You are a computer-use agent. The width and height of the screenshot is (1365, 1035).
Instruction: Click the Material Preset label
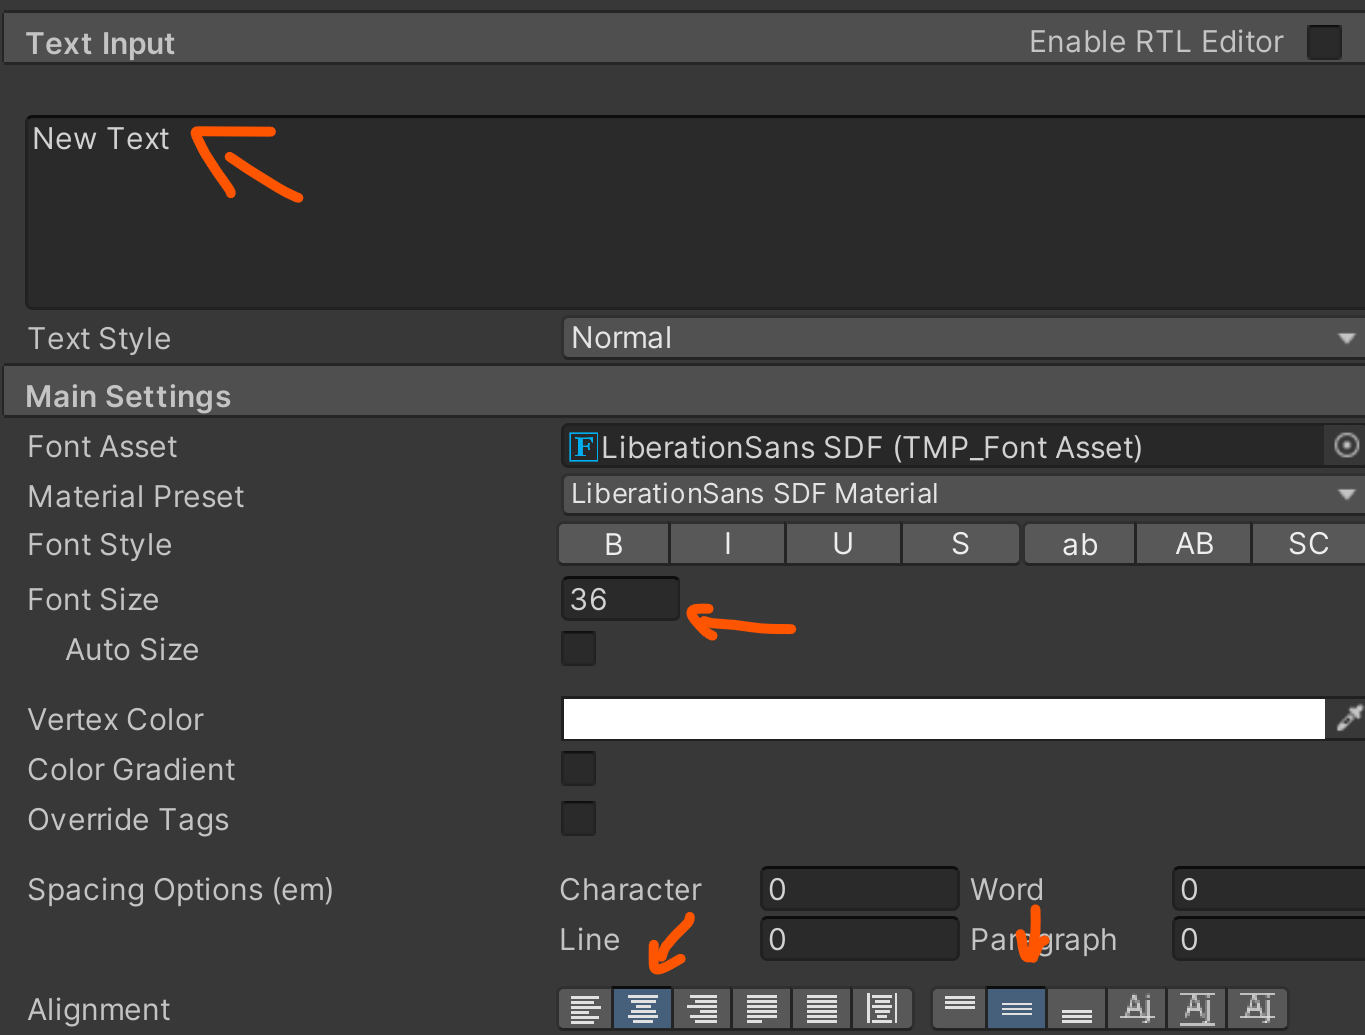136,496
